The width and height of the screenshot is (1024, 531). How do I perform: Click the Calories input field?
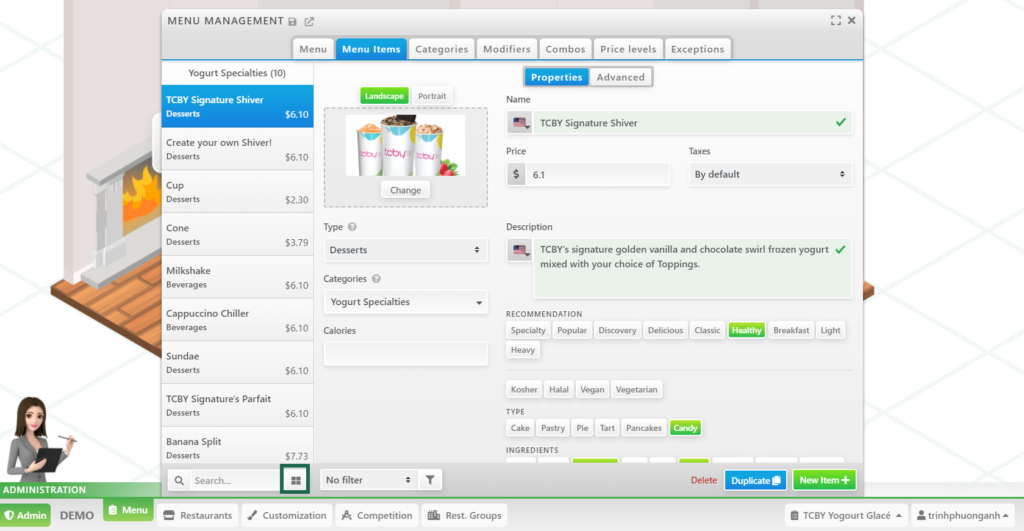pyautogui.click(x=405, y=353)
